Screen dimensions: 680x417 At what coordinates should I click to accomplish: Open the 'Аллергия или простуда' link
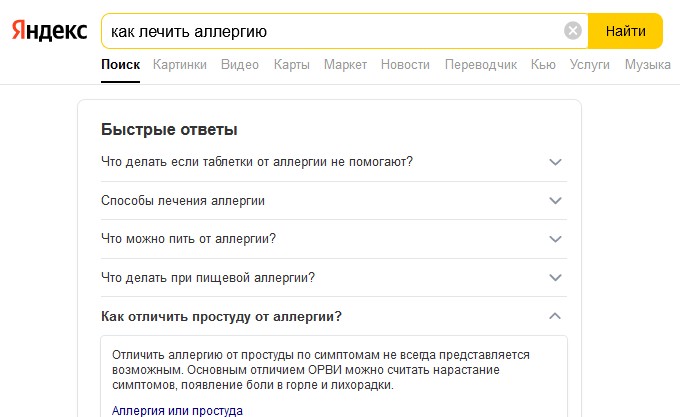[177, 410]
